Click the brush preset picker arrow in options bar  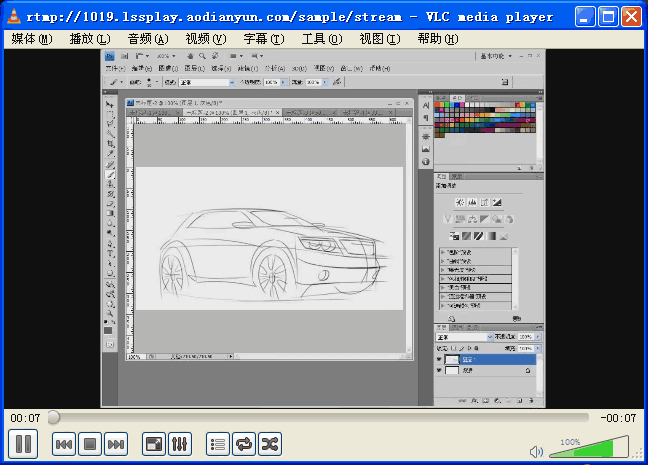157,82
